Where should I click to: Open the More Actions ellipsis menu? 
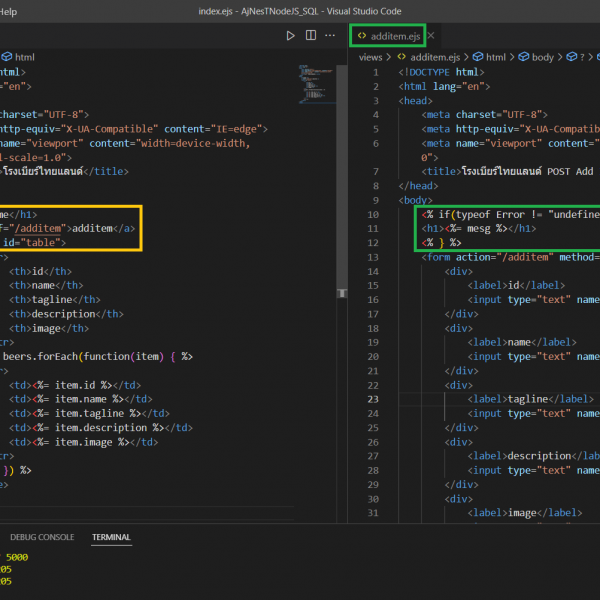coord(331,36)
